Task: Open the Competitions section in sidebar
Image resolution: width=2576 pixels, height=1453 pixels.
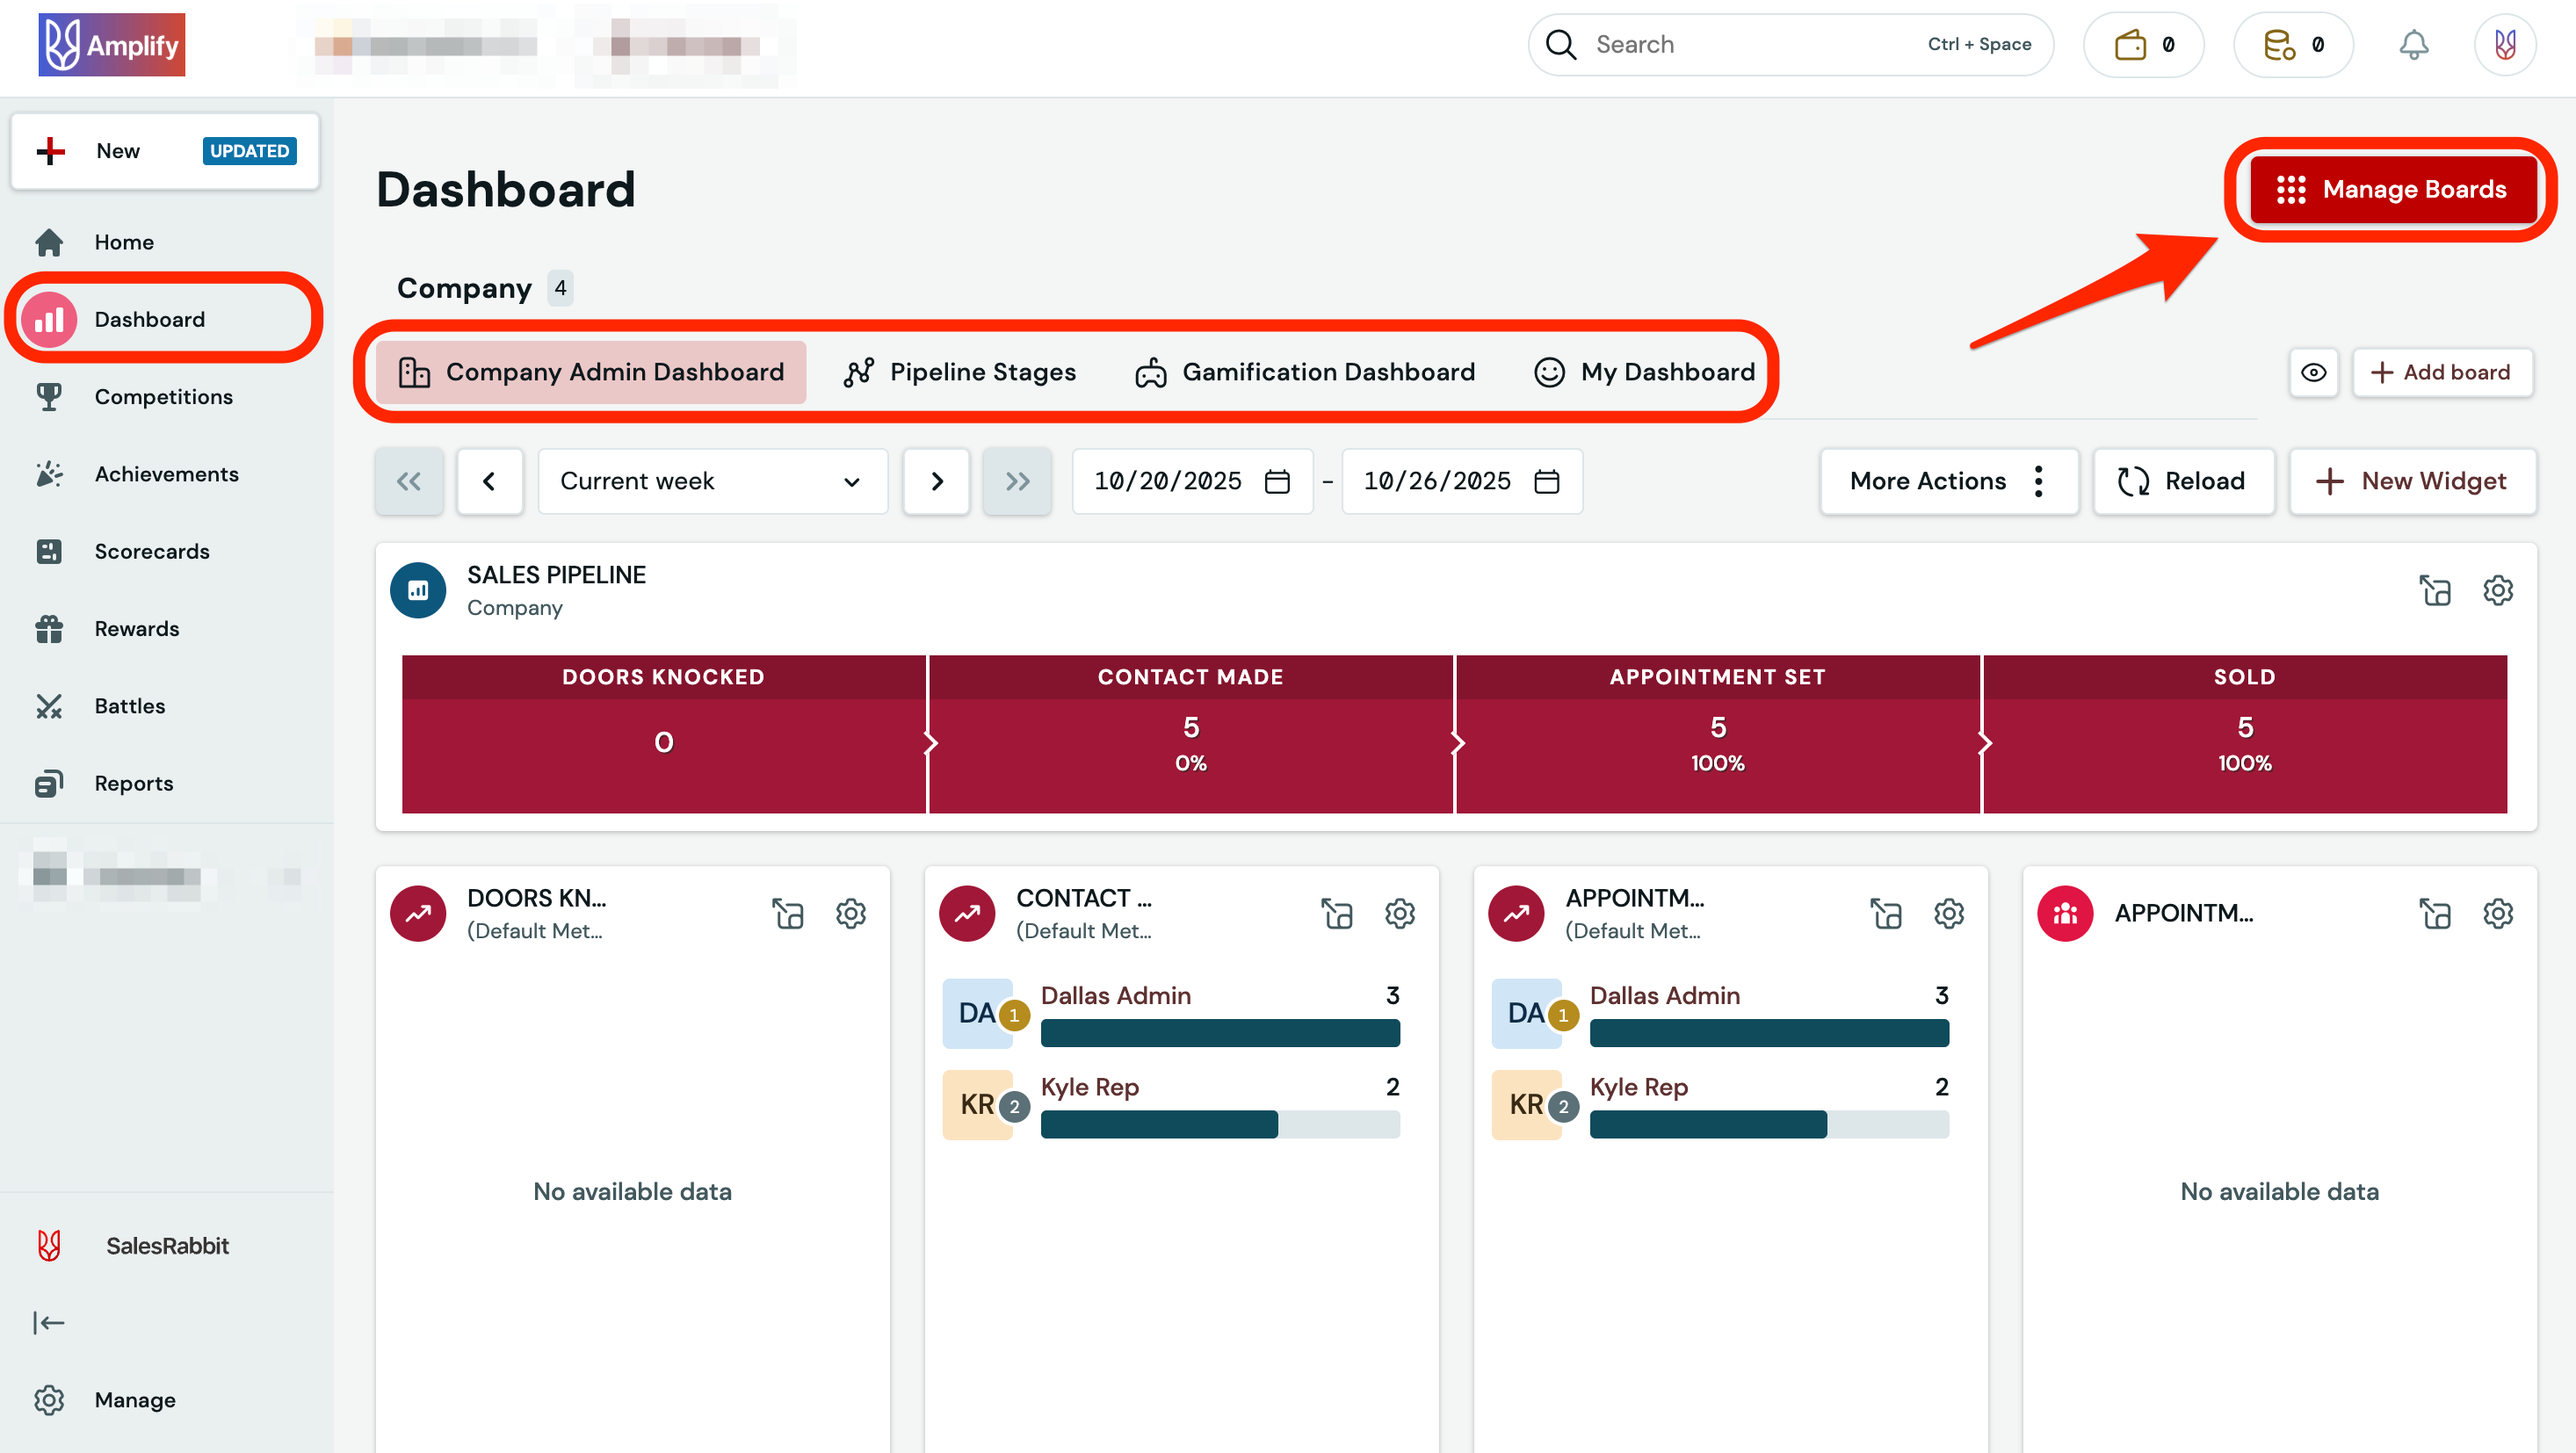Action: point(163,396)
